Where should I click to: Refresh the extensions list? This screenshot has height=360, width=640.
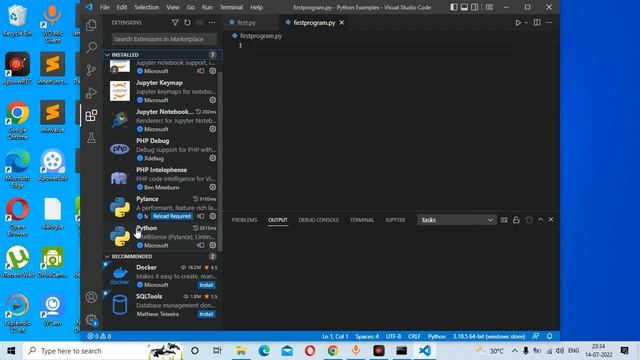(187, 23)
